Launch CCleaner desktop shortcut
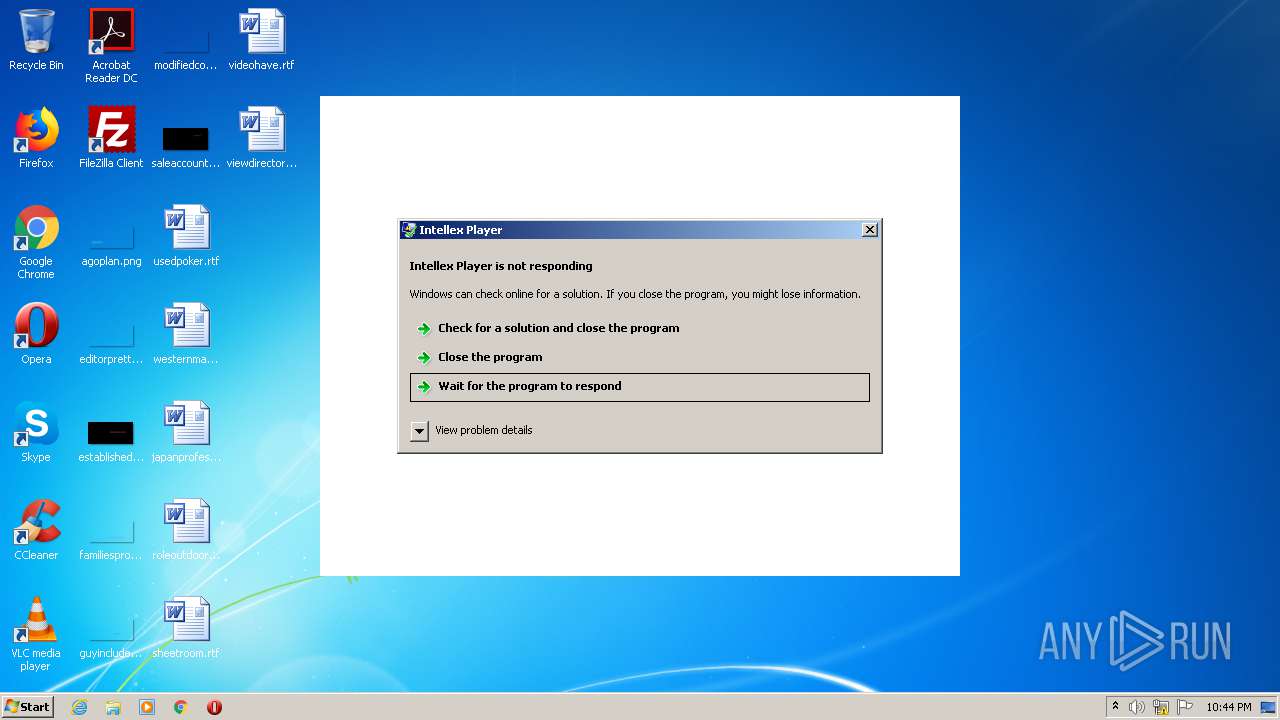The width and height of the screenshot is (1280, 720). (x=36, y=530)
